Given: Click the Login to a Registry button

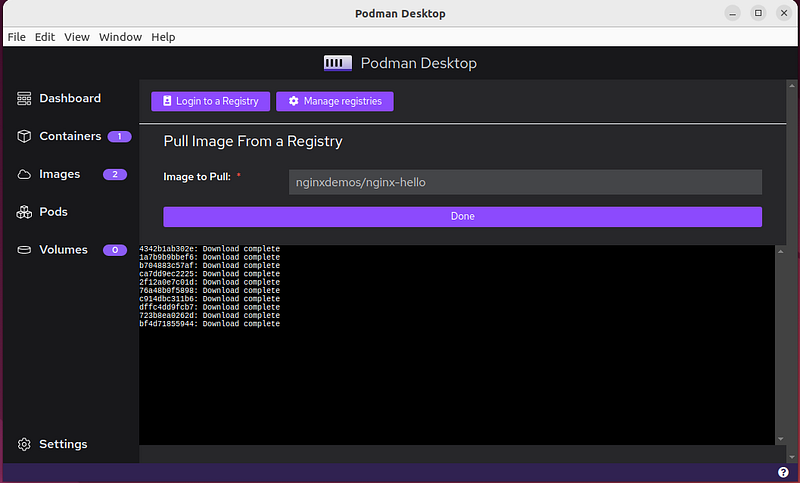Looking at the screenshot, I should click(x=210, y=101).
